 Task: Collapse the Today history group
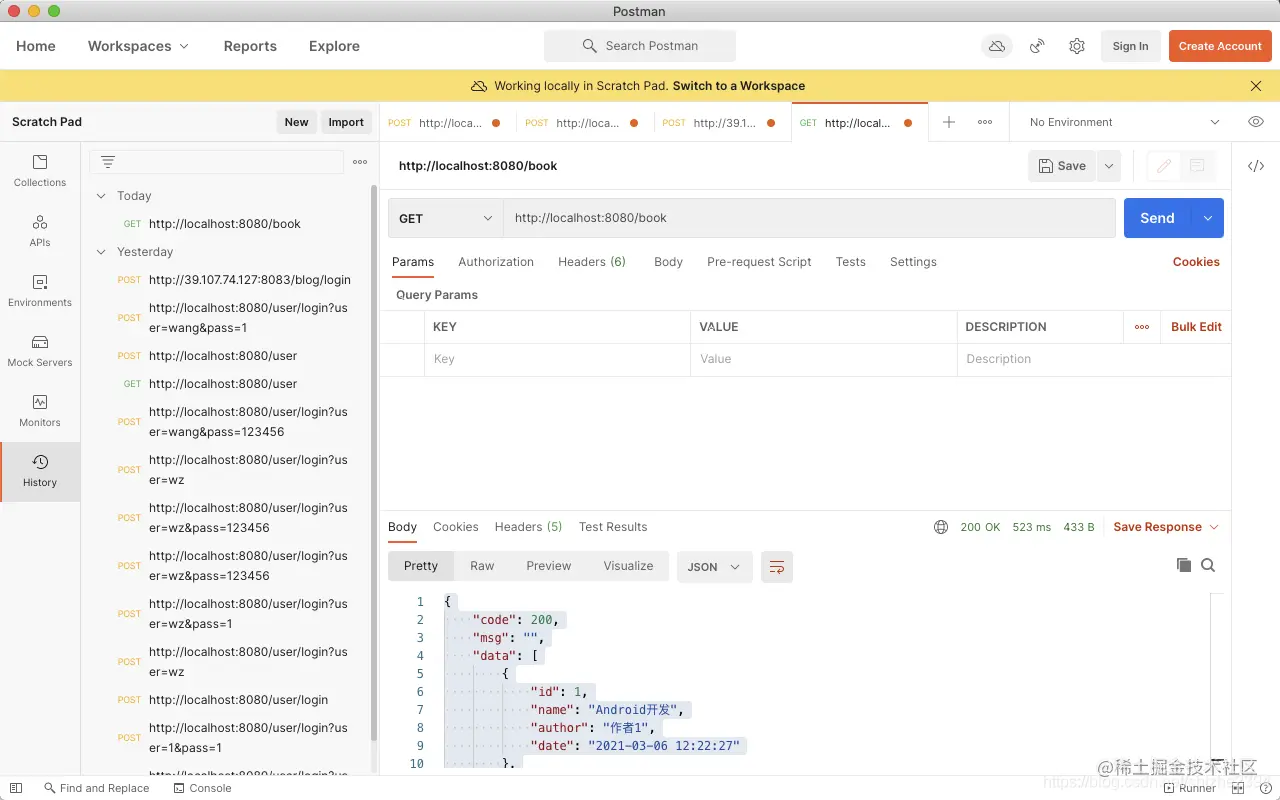(101, 196)
